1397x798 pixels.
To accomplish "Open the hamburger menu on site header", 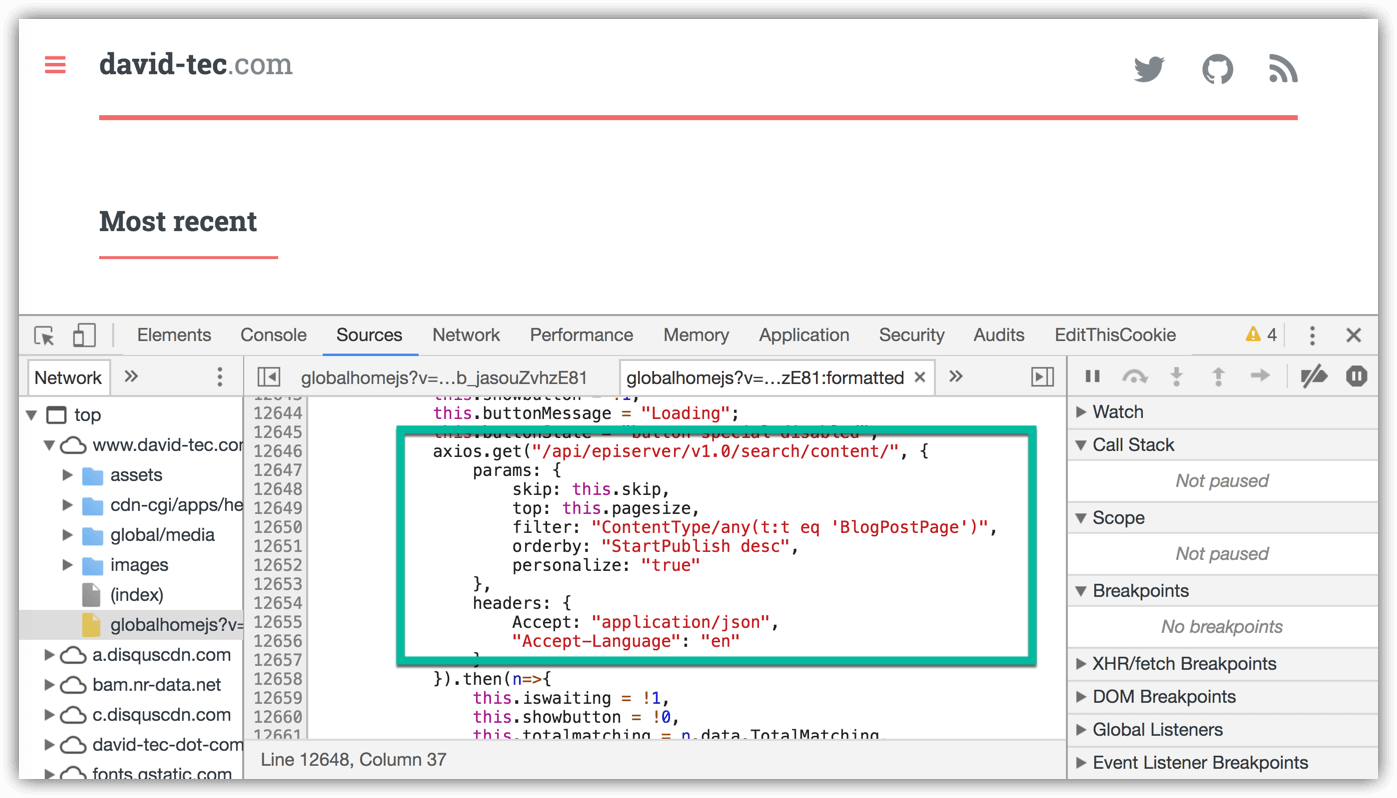I will pyautogui.click(x=55, y=65).
